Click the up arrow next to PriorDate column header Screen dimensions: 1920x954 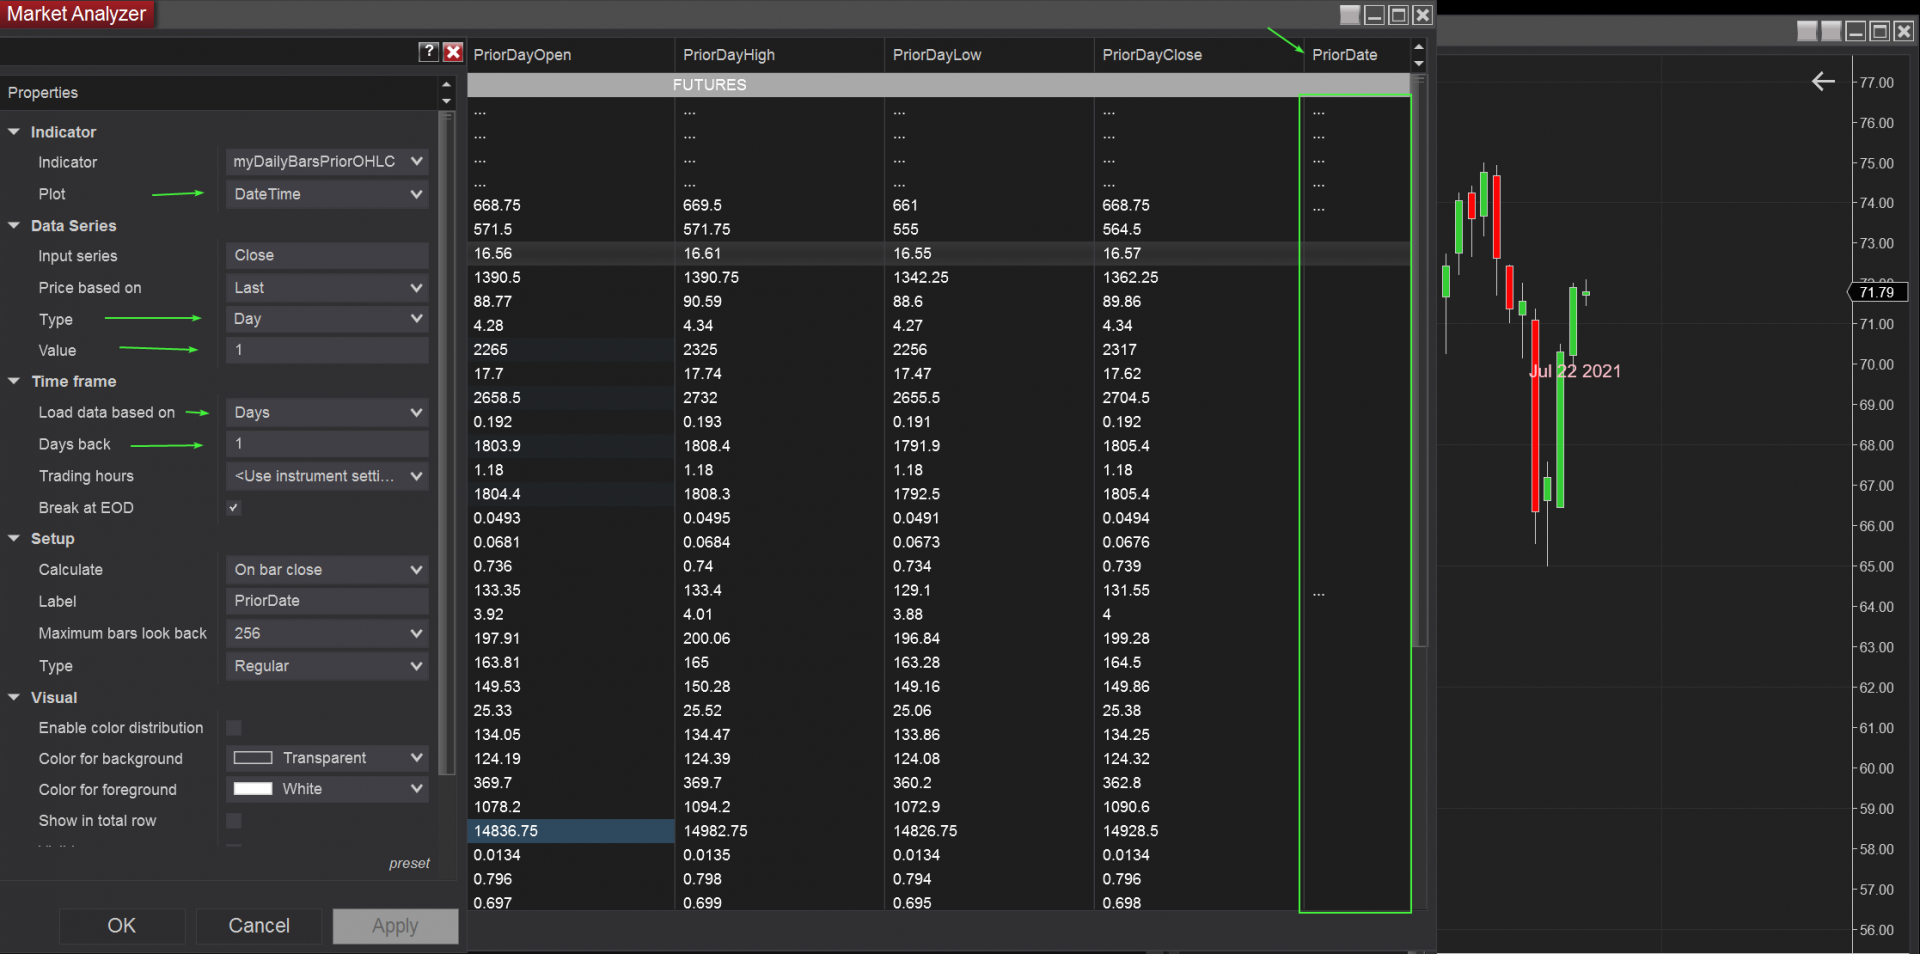(1418, 47)
